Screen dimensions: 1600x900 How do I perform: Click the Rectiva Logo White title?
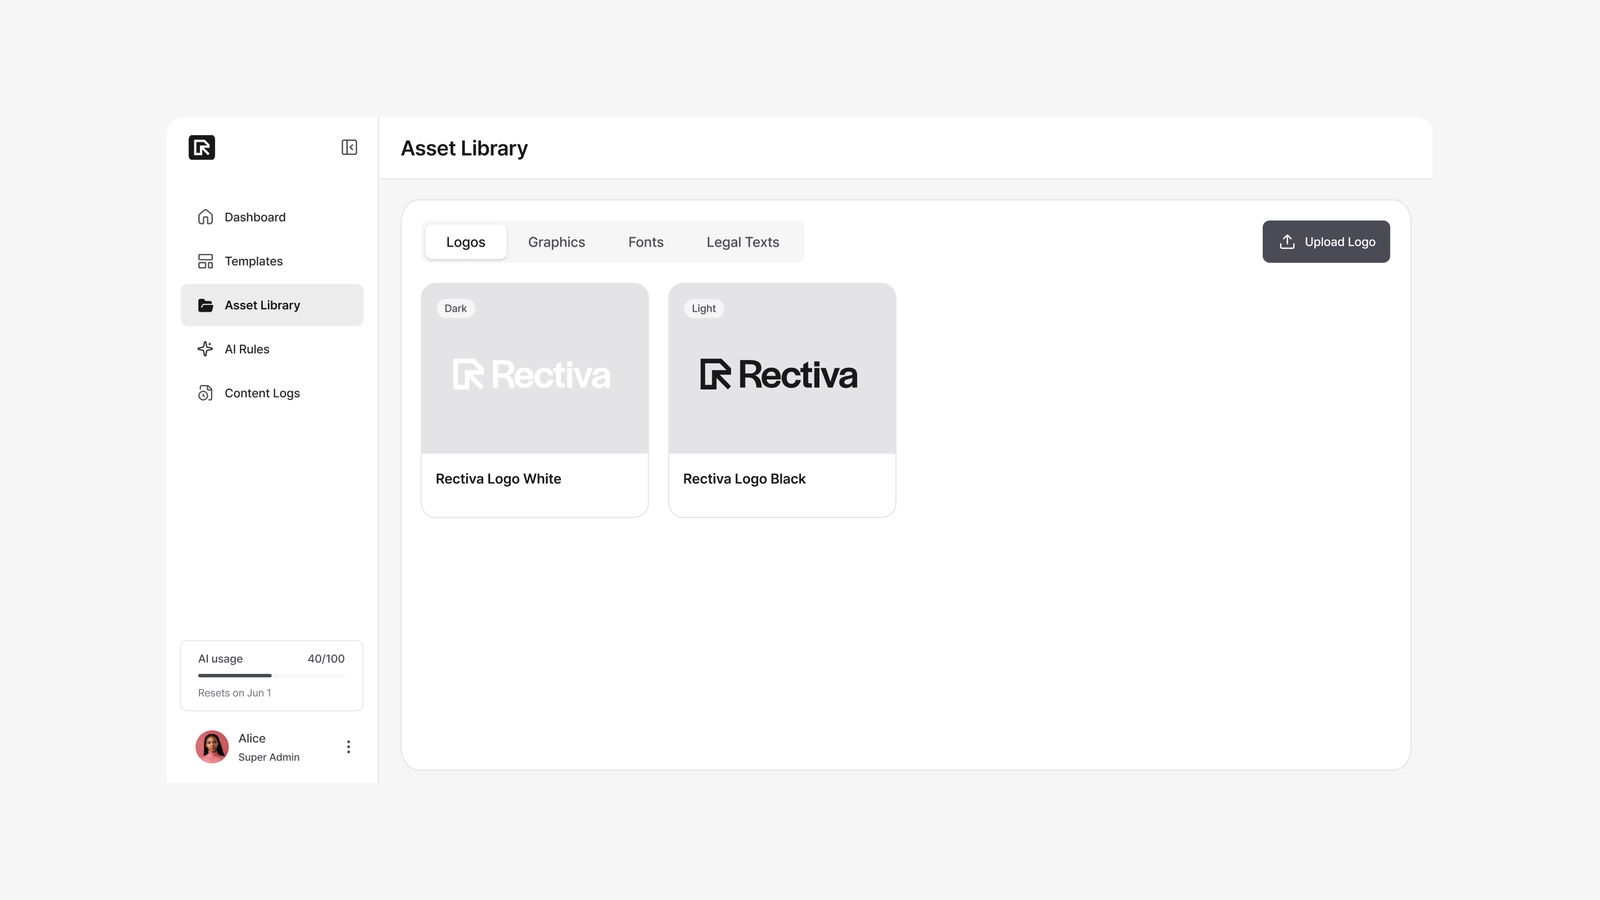tap(498, 479)
